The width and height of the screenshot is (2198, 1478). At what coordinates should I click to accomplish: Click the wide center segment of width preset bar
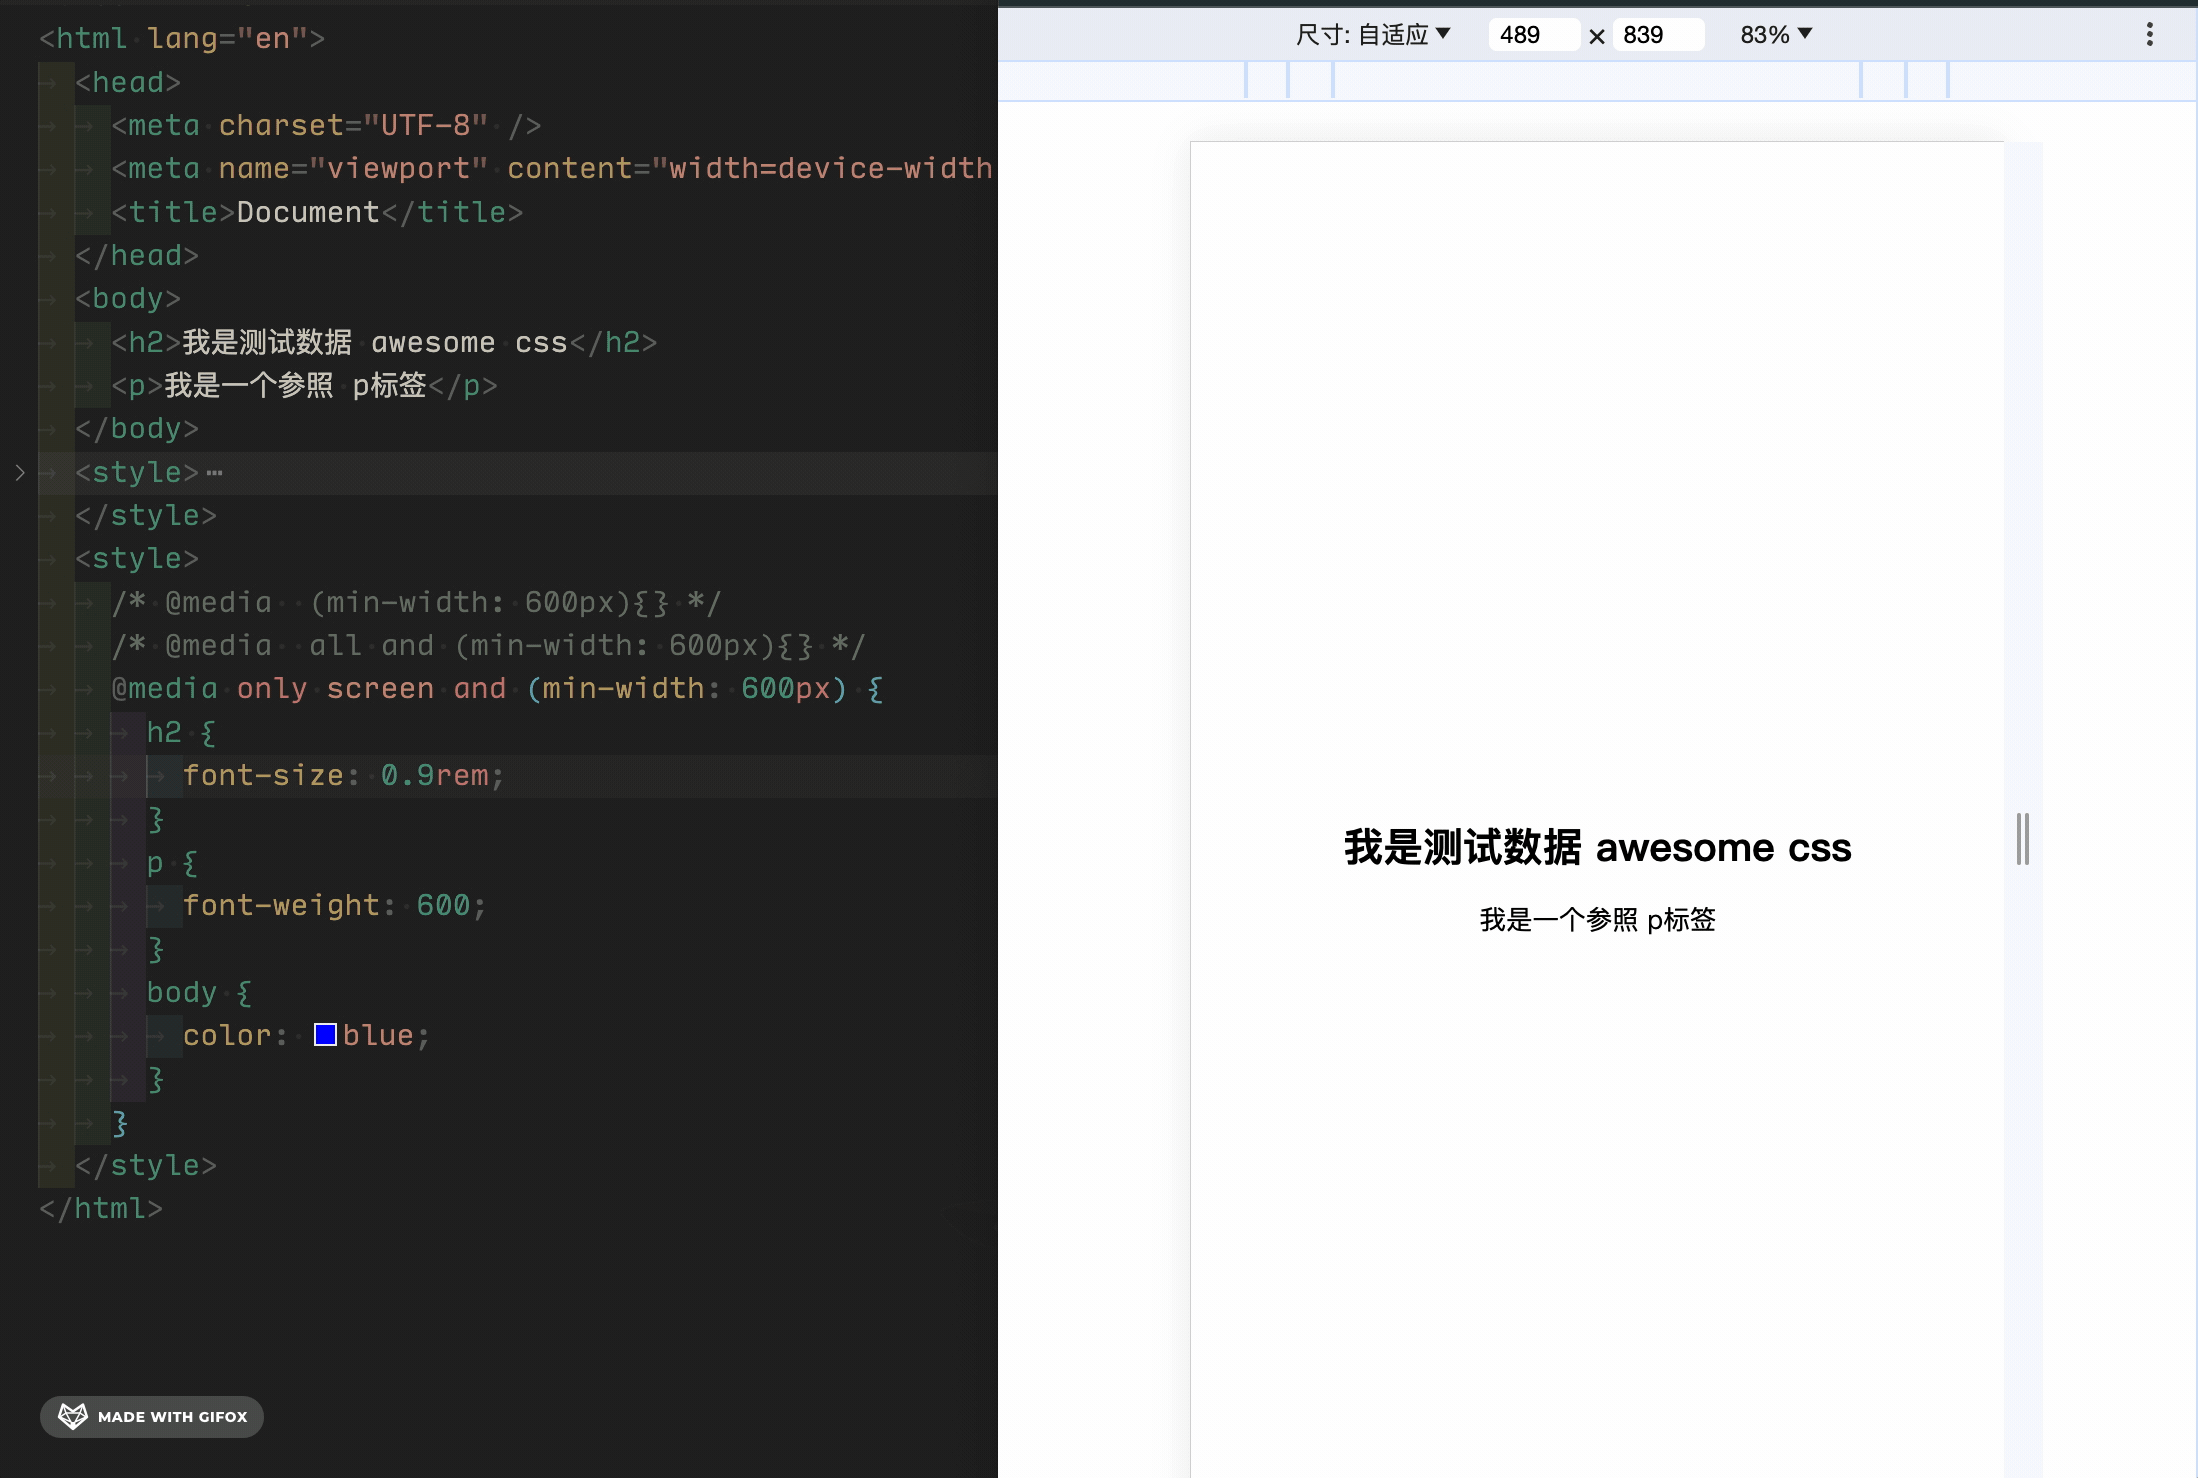pyautogui.click(x=1596, y=80)
